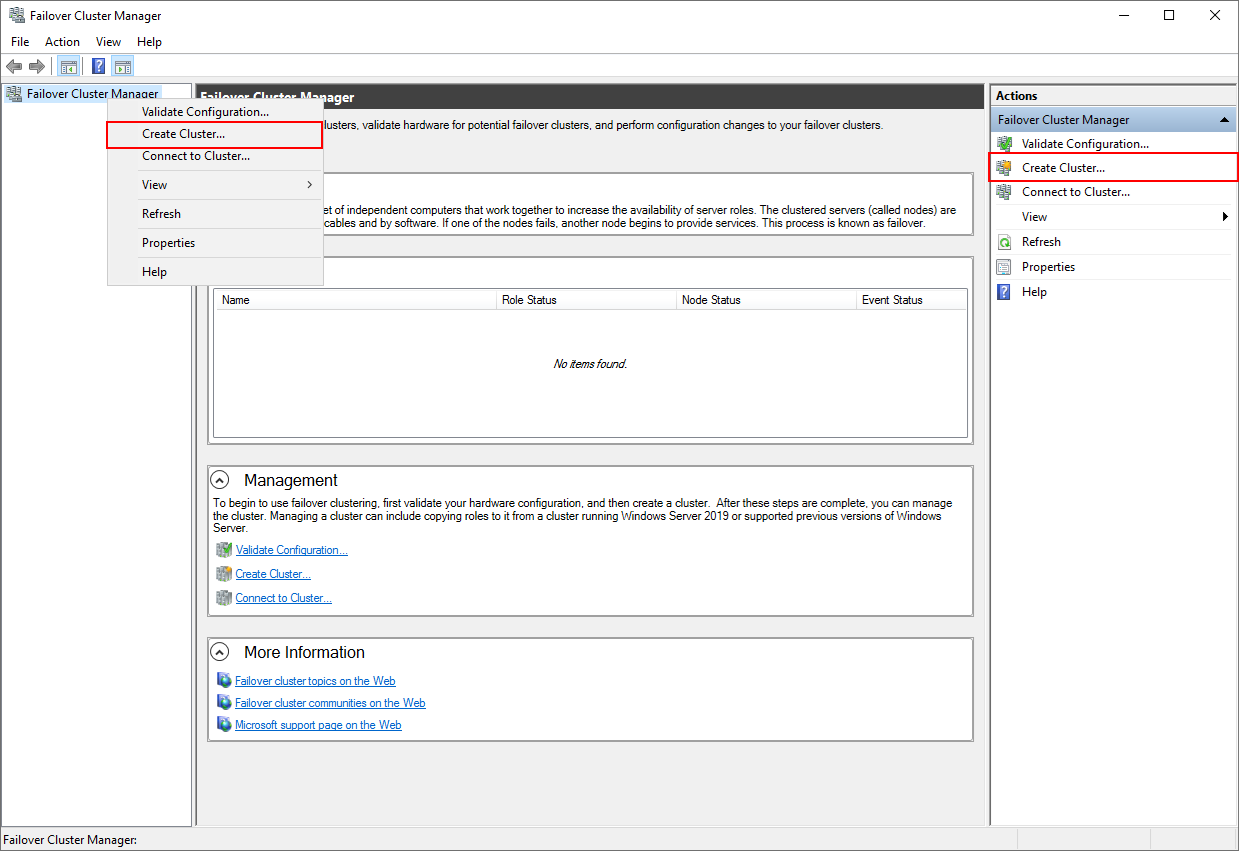Choose Help in the context menu
The image size is (1239, 851).
click(215, 272)
